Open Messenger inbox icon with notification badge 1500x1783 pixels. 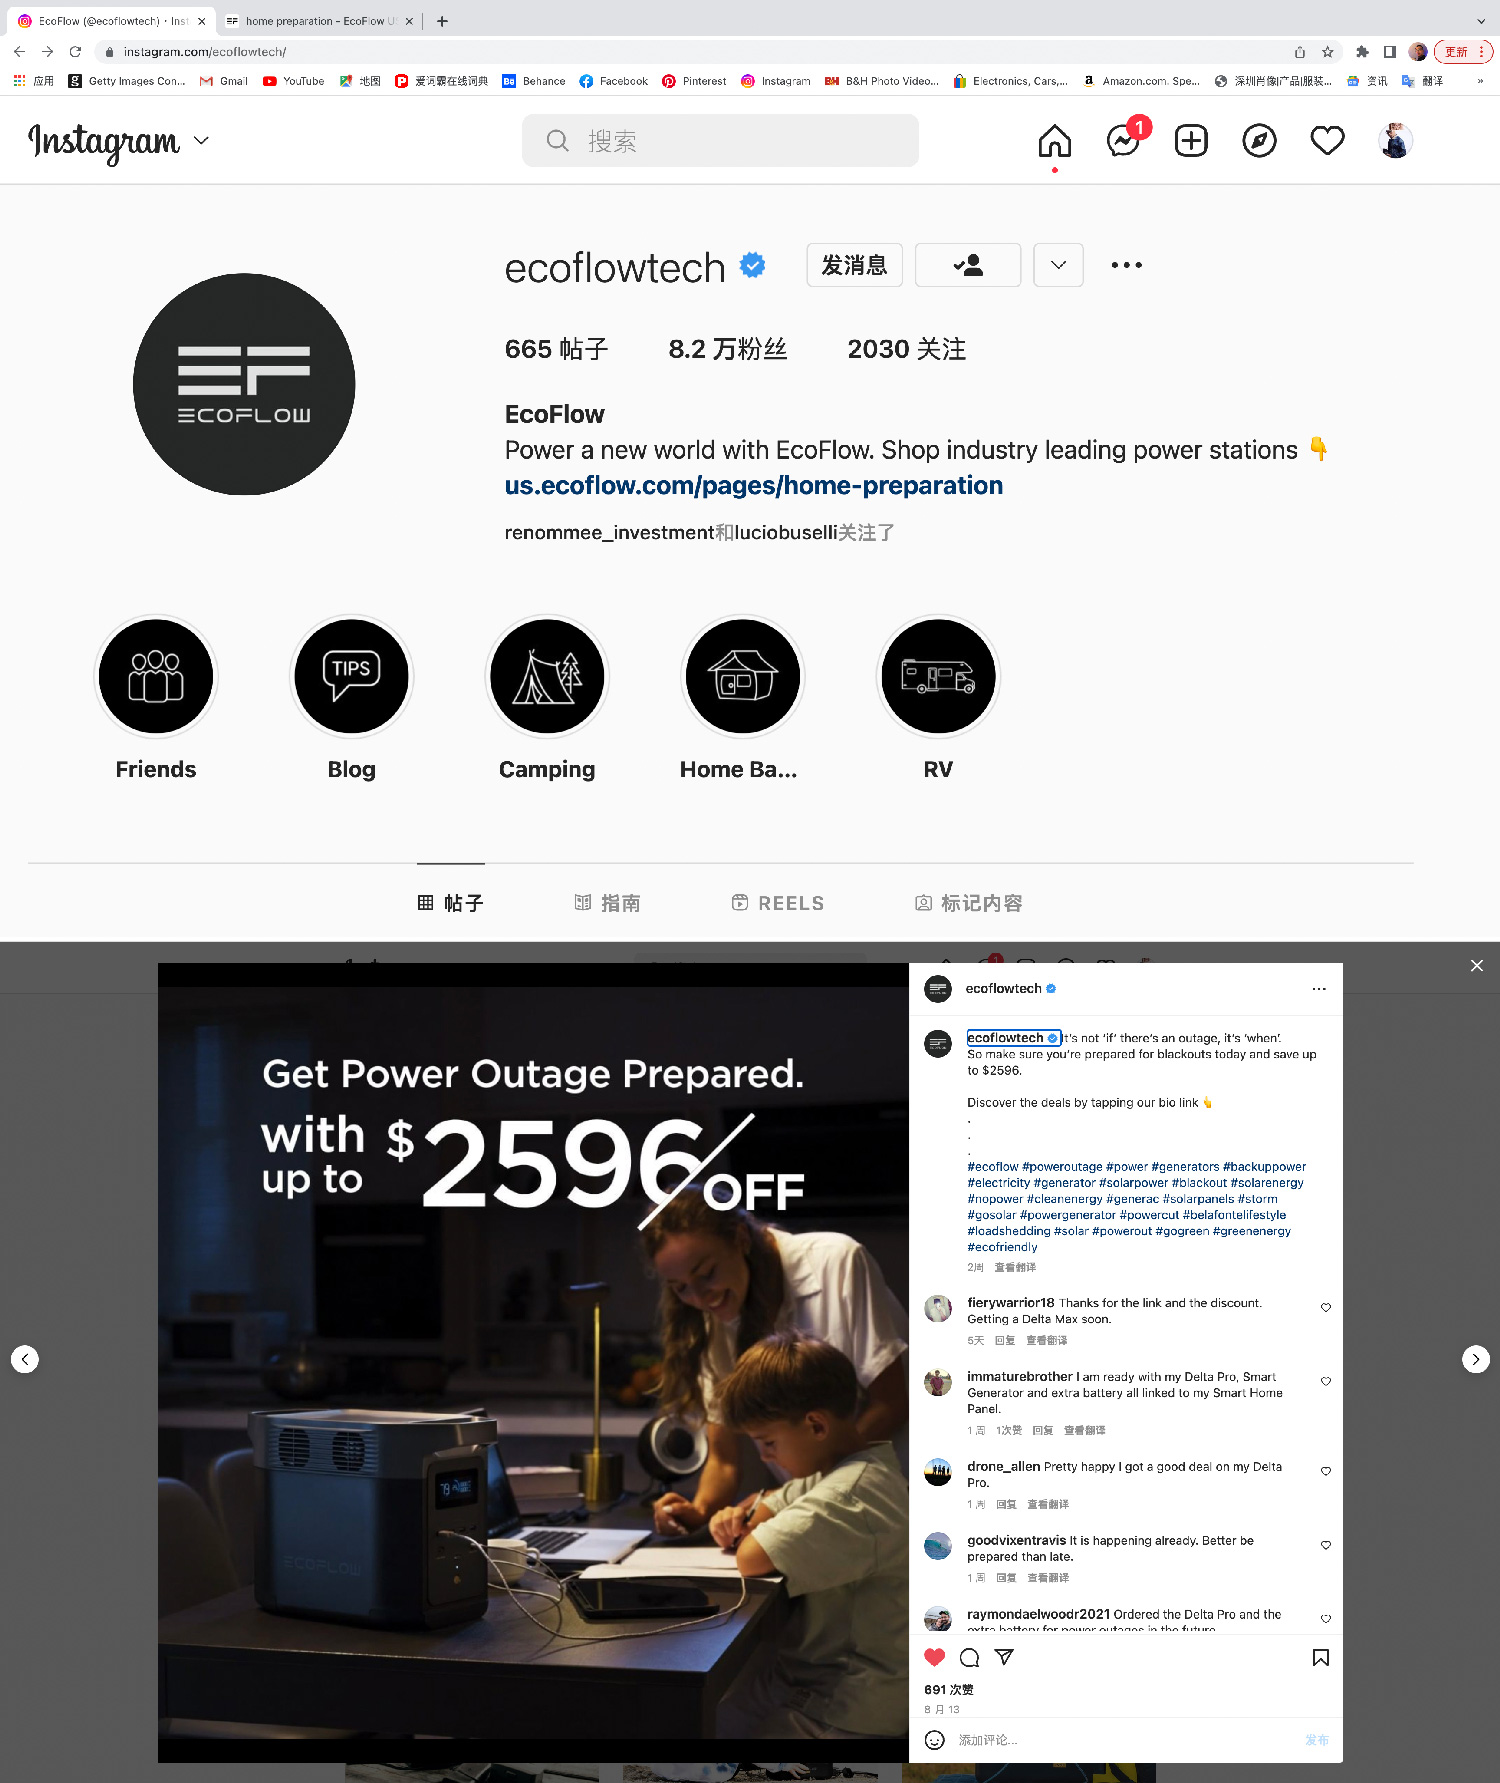(1124, 141)
